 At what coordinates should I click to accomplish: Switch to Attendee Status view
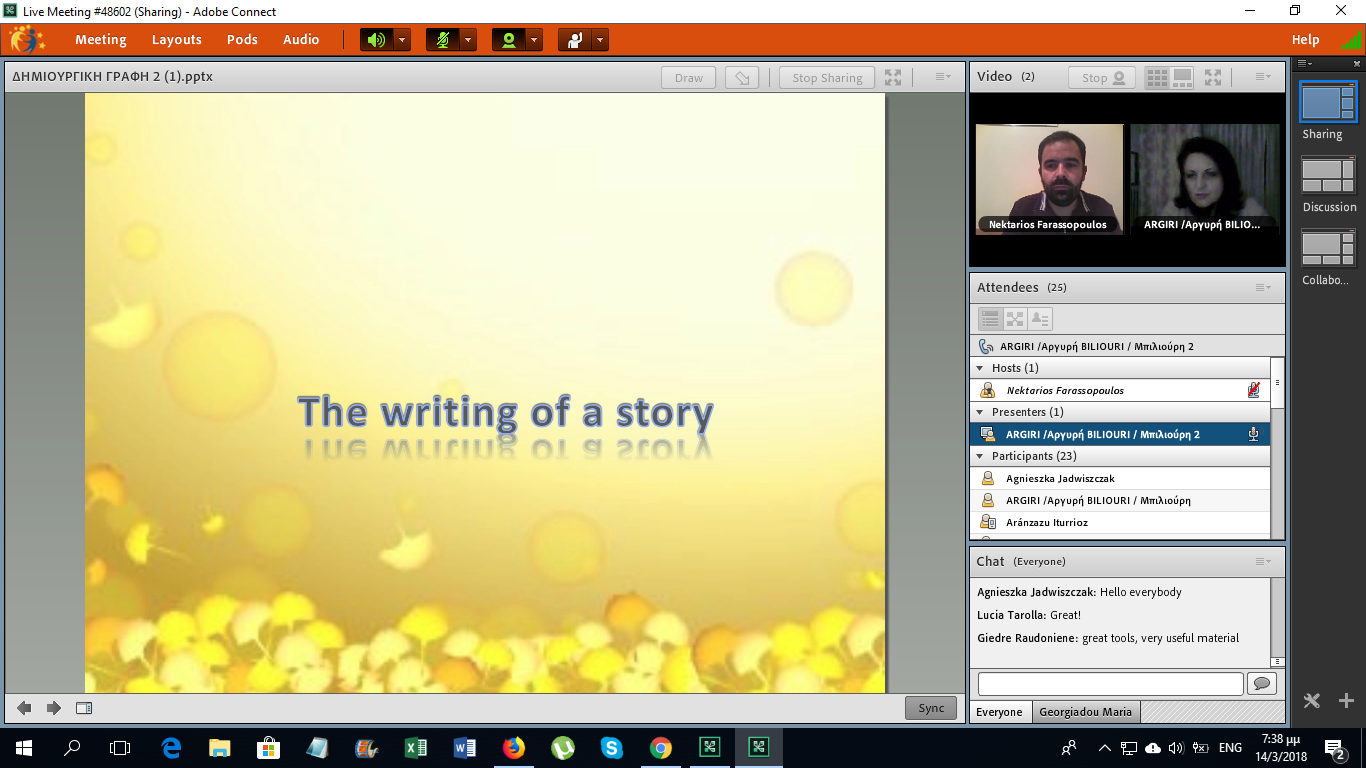point(1040,319)
